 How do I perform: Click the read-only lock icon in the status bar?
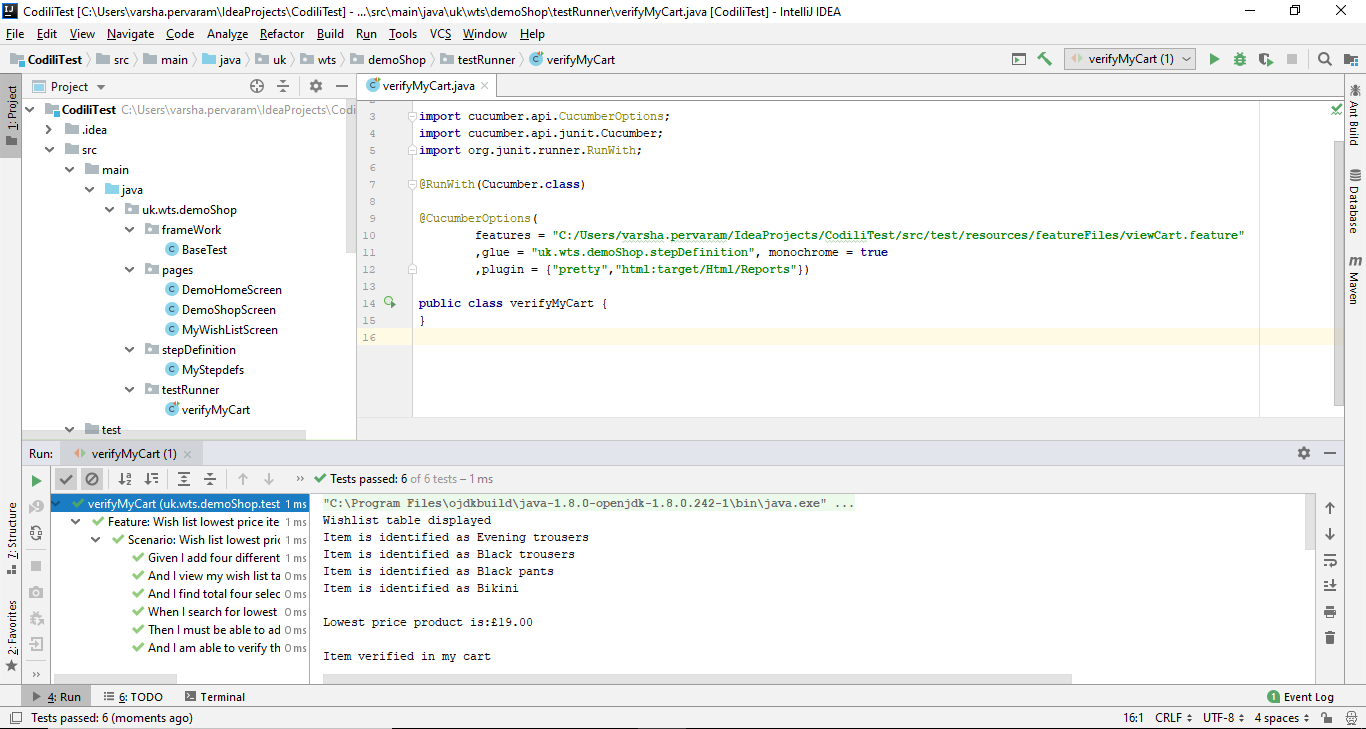pos(1326,718)
